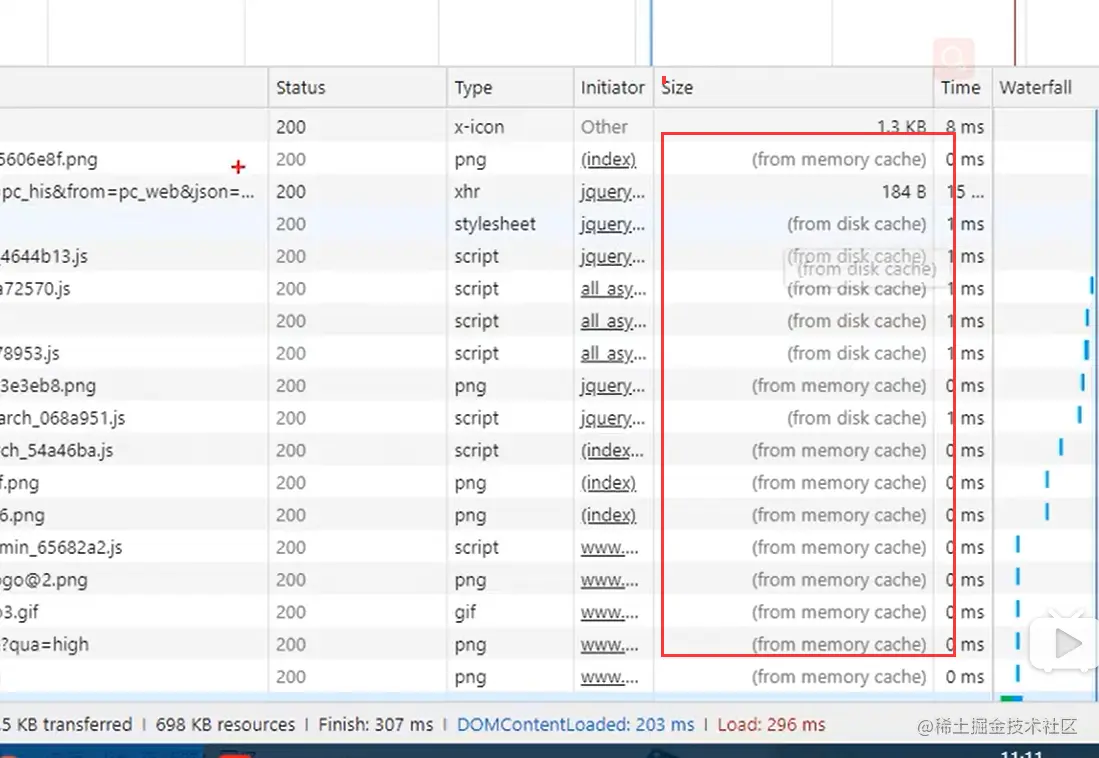The width and height of the screenshot is (1099, 758).
Task: Open all_asy initiator link of a72570.js
Action: click(613, 288)
